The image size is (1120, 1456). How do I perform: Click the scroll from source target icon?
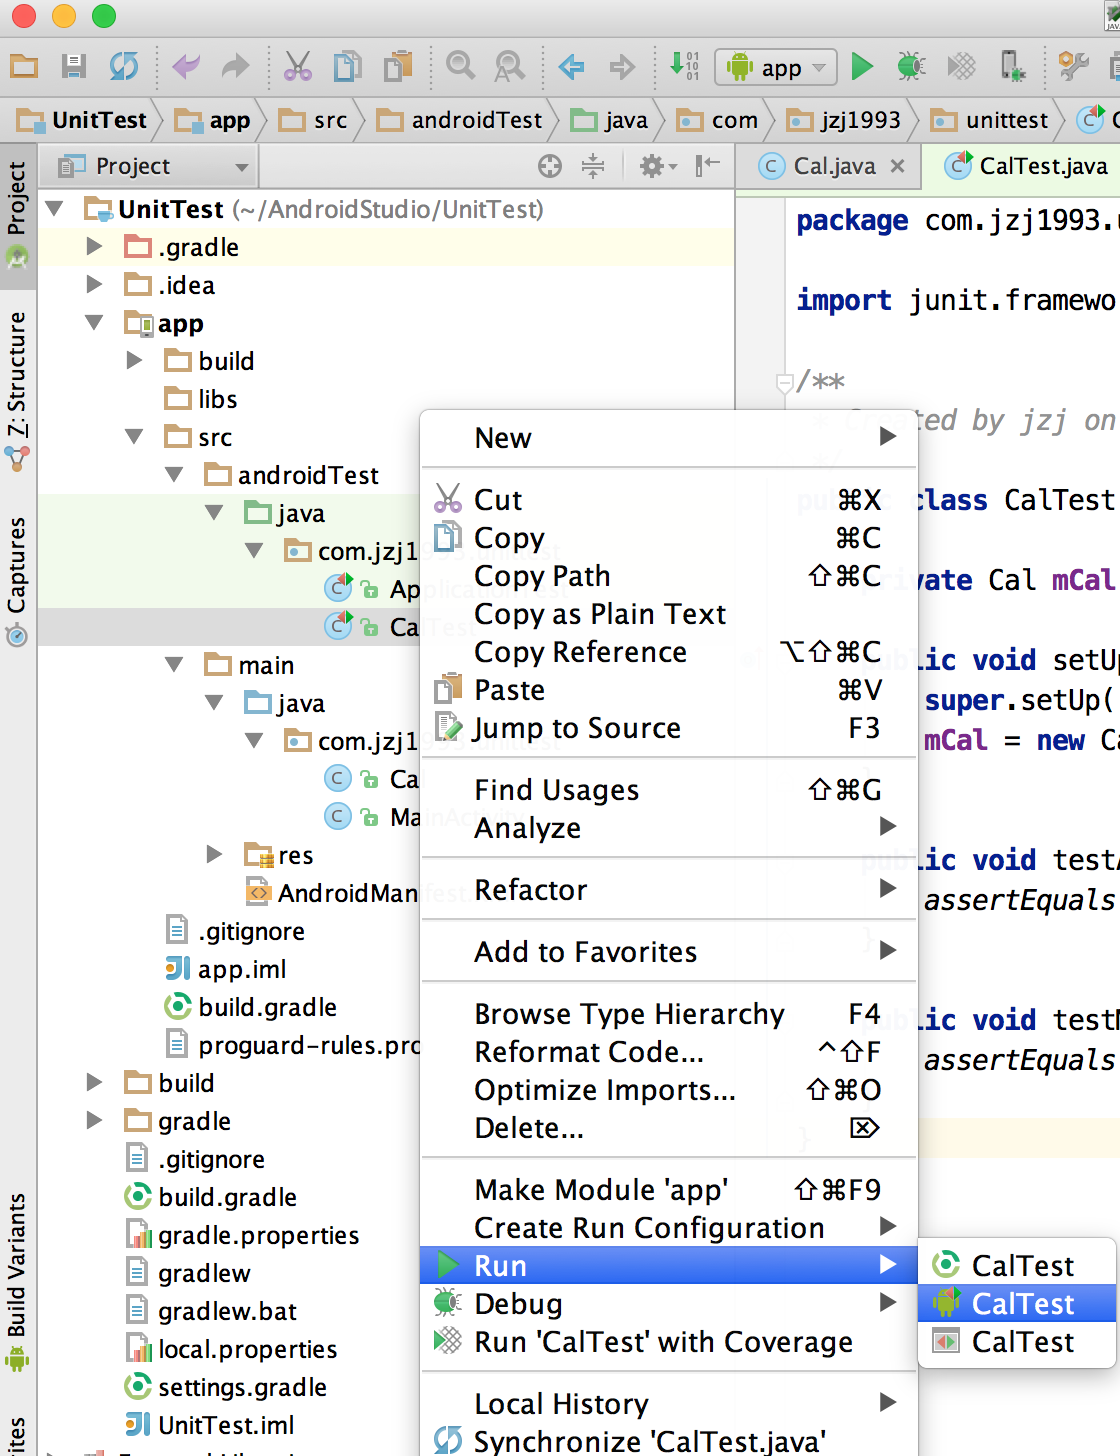550,166
